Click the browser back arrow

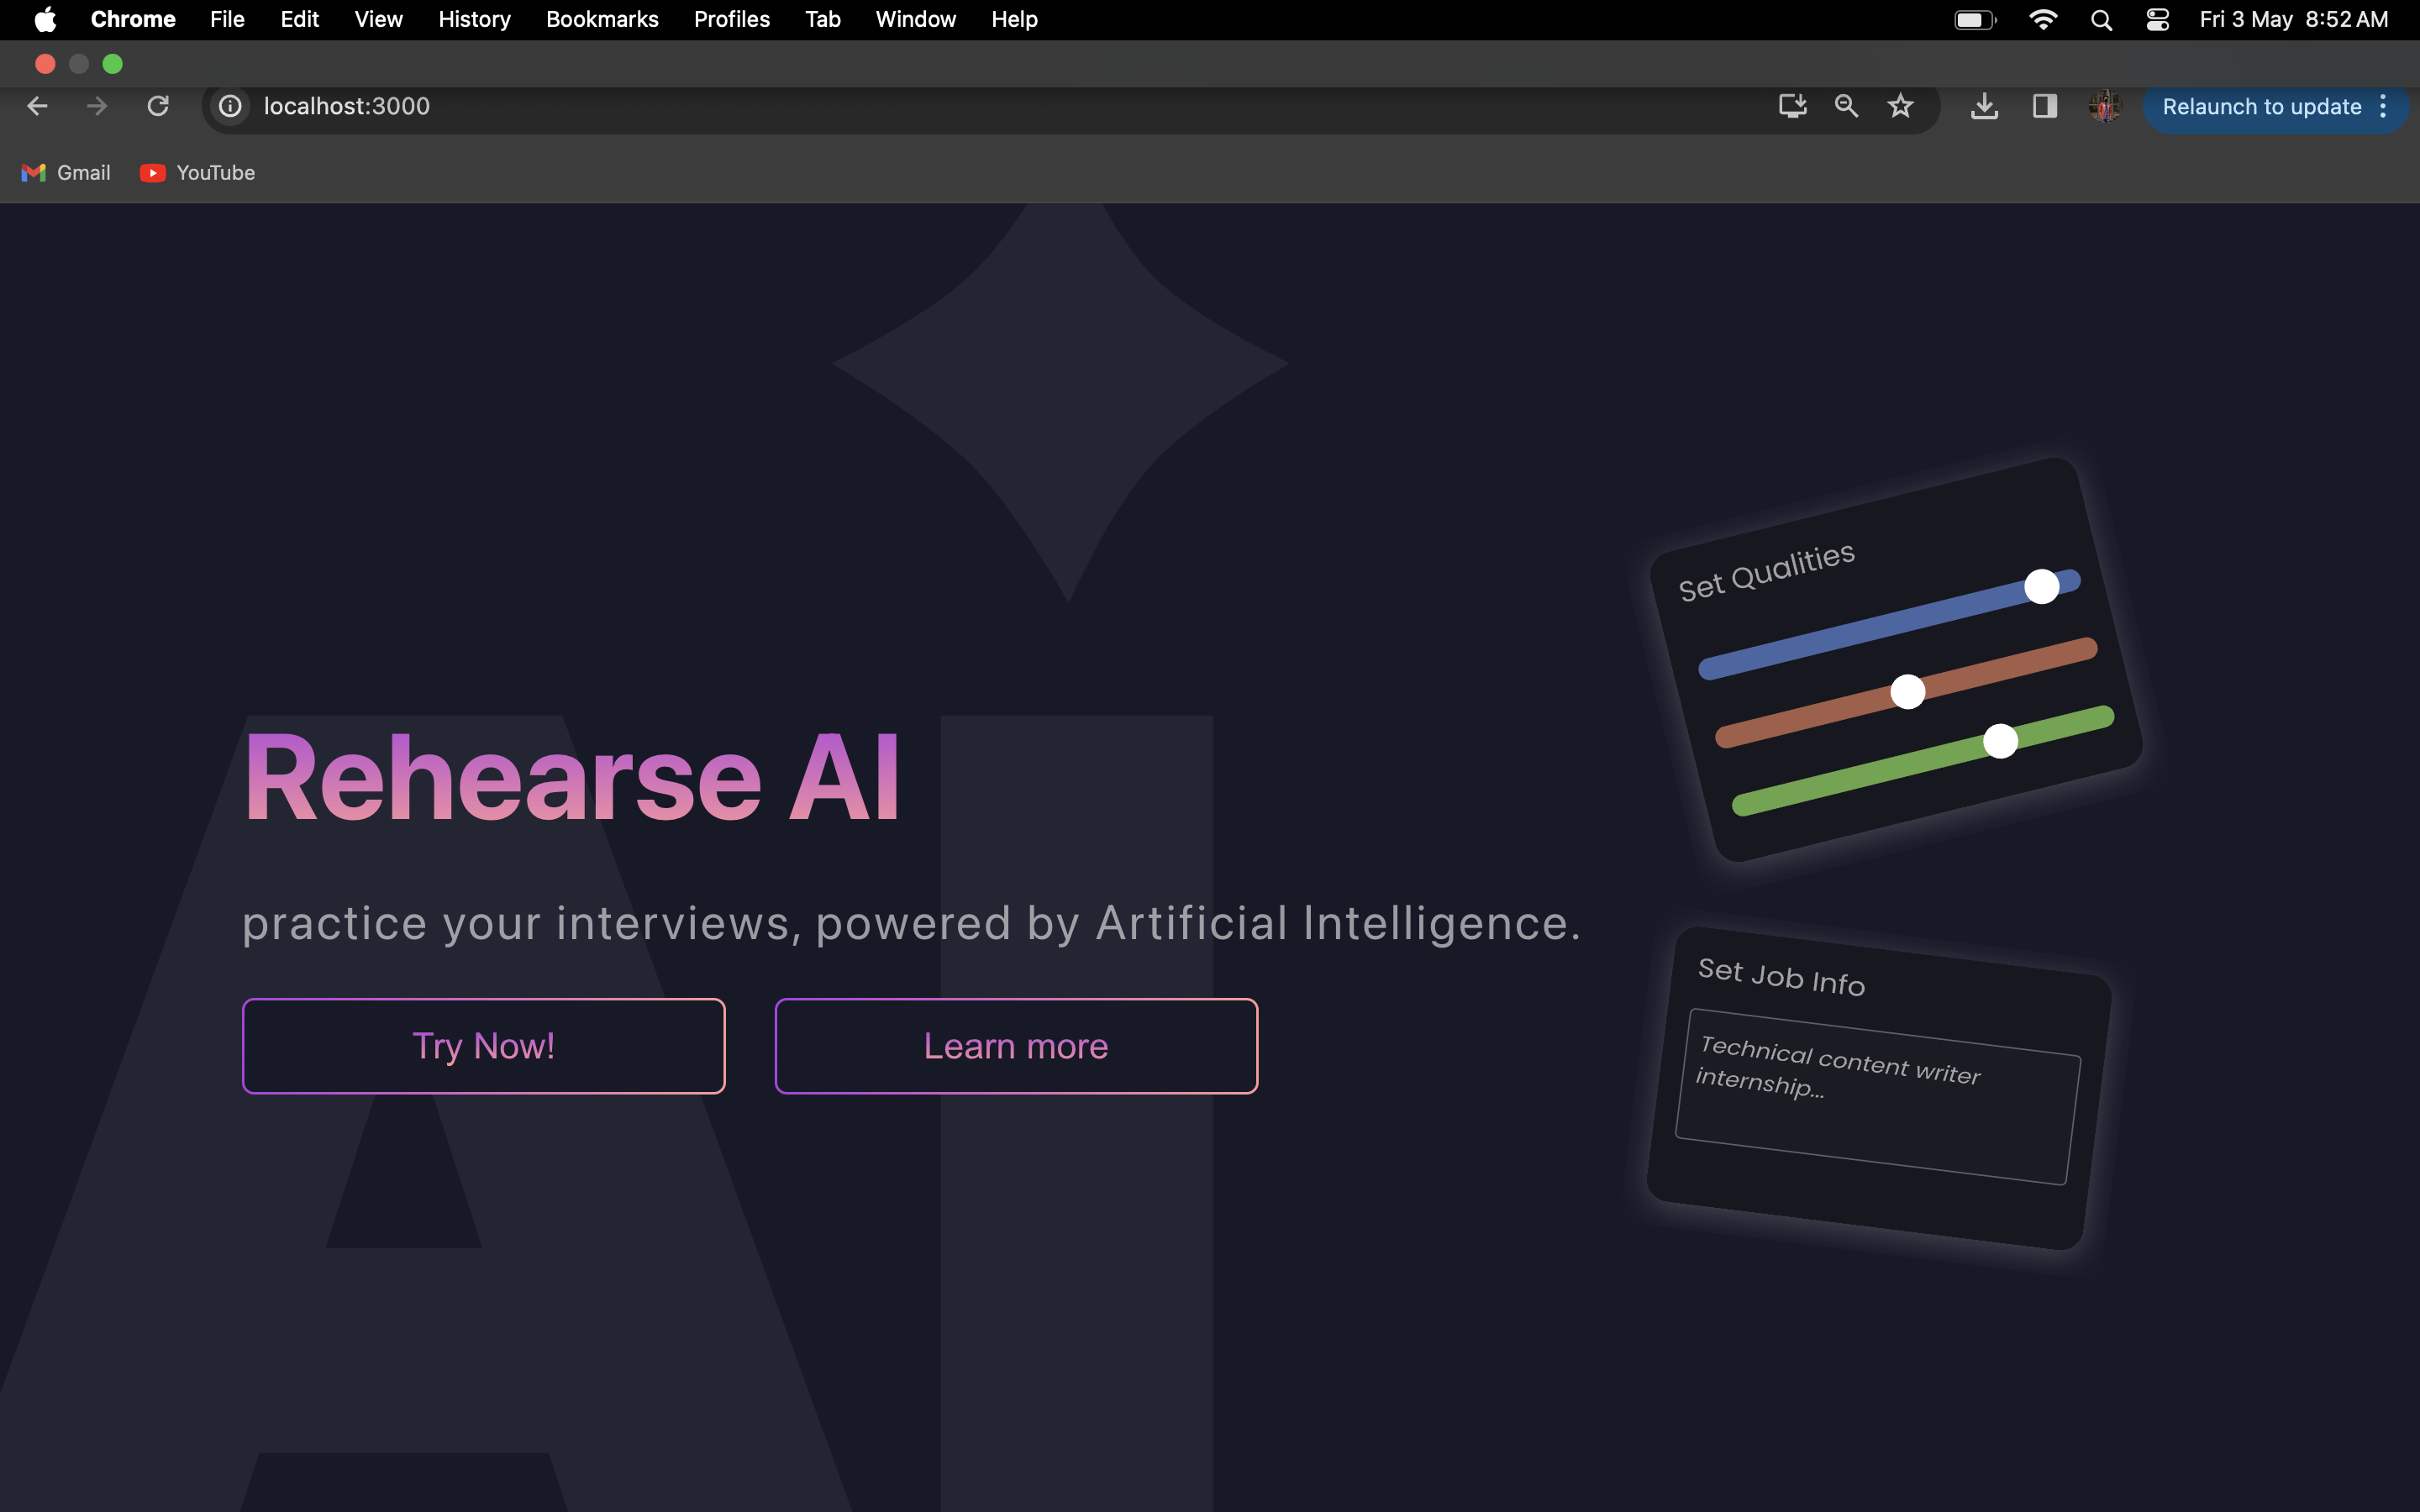pos(38,106)
